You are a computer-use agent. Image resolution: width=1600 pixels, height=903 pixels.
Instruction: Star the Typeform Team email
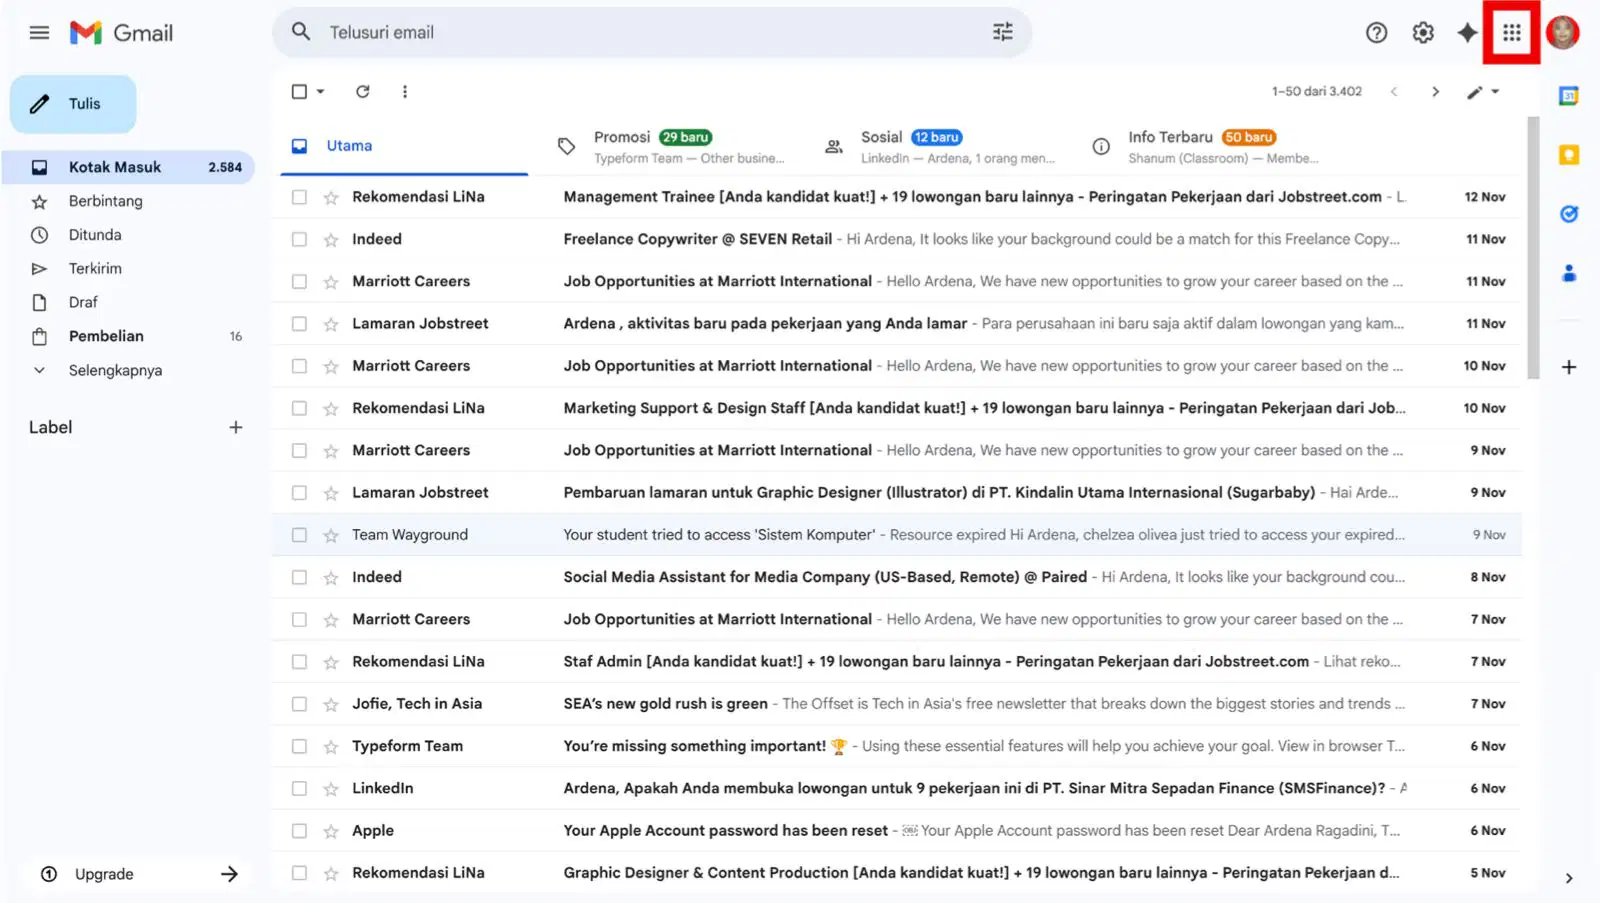click(331, 747)
